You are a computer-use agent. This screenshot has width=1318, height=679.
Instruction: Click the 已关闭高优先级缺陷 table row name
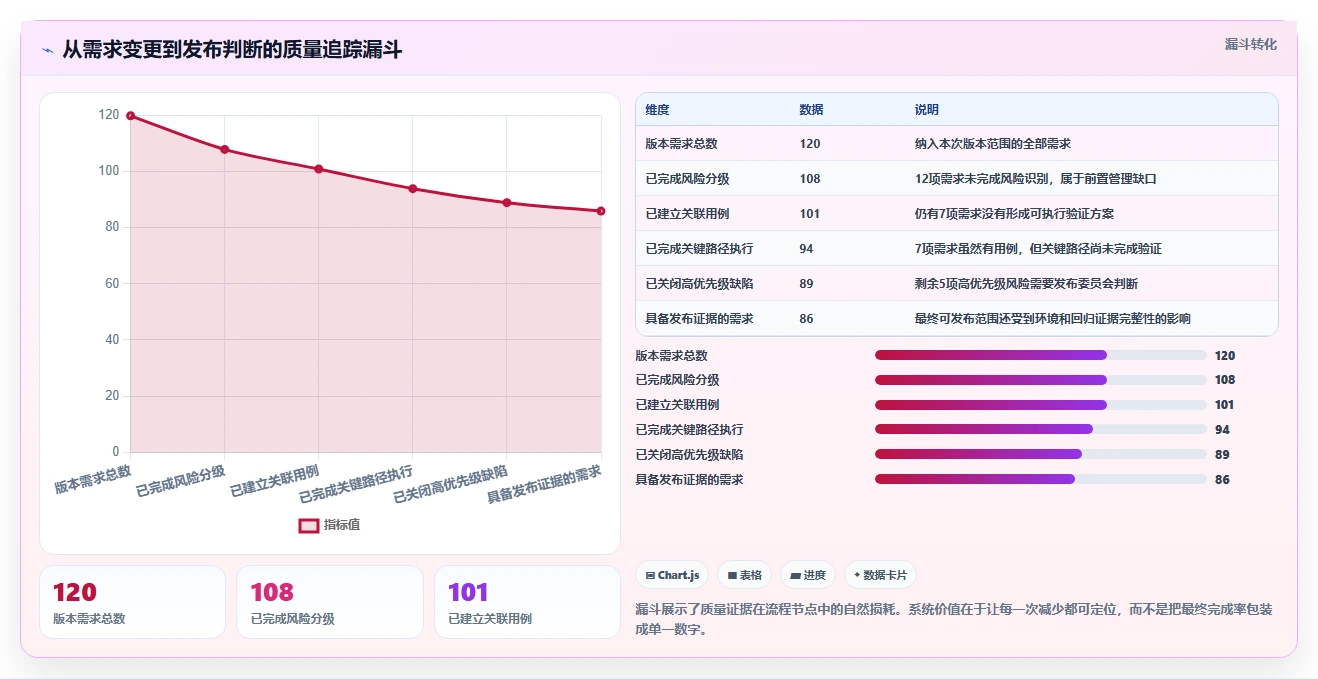pyautogui.click(x=699, y=284)
